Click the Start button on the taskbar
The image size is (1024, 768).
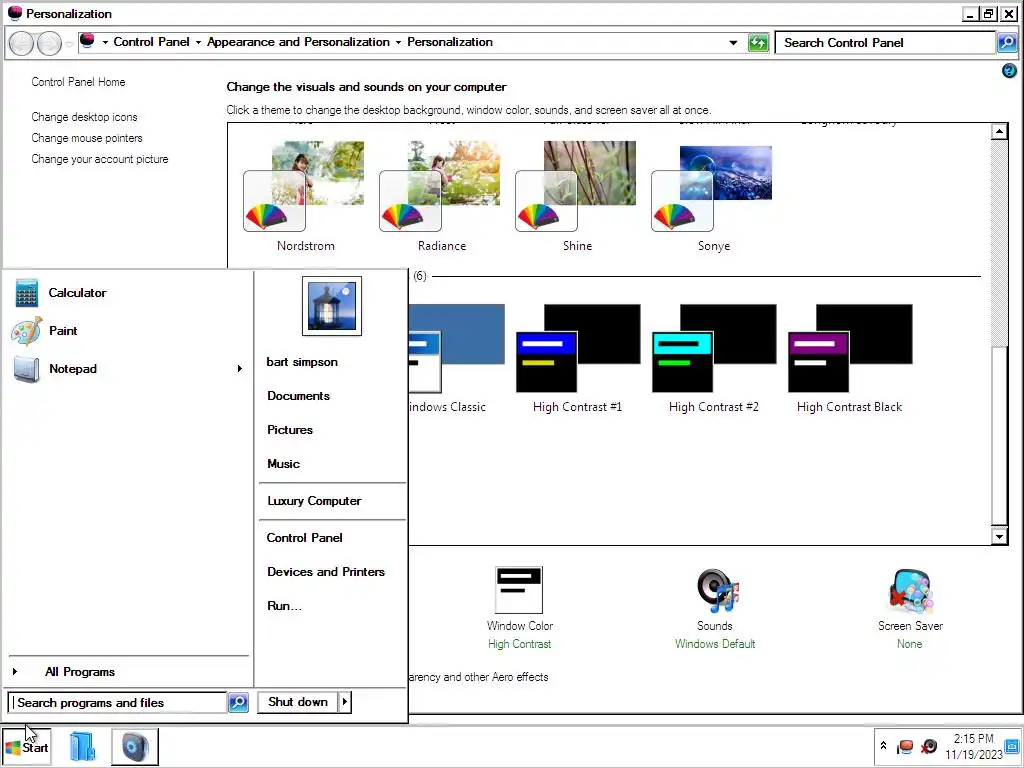tap(26, 747)
